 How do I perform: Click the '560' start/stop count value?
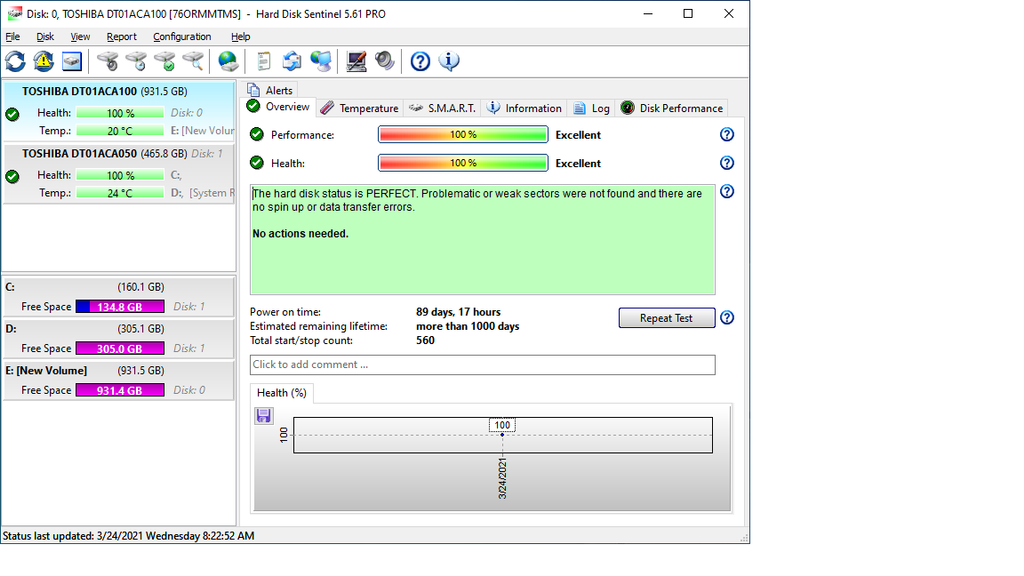pyautogui.click(x=425, y=340)
